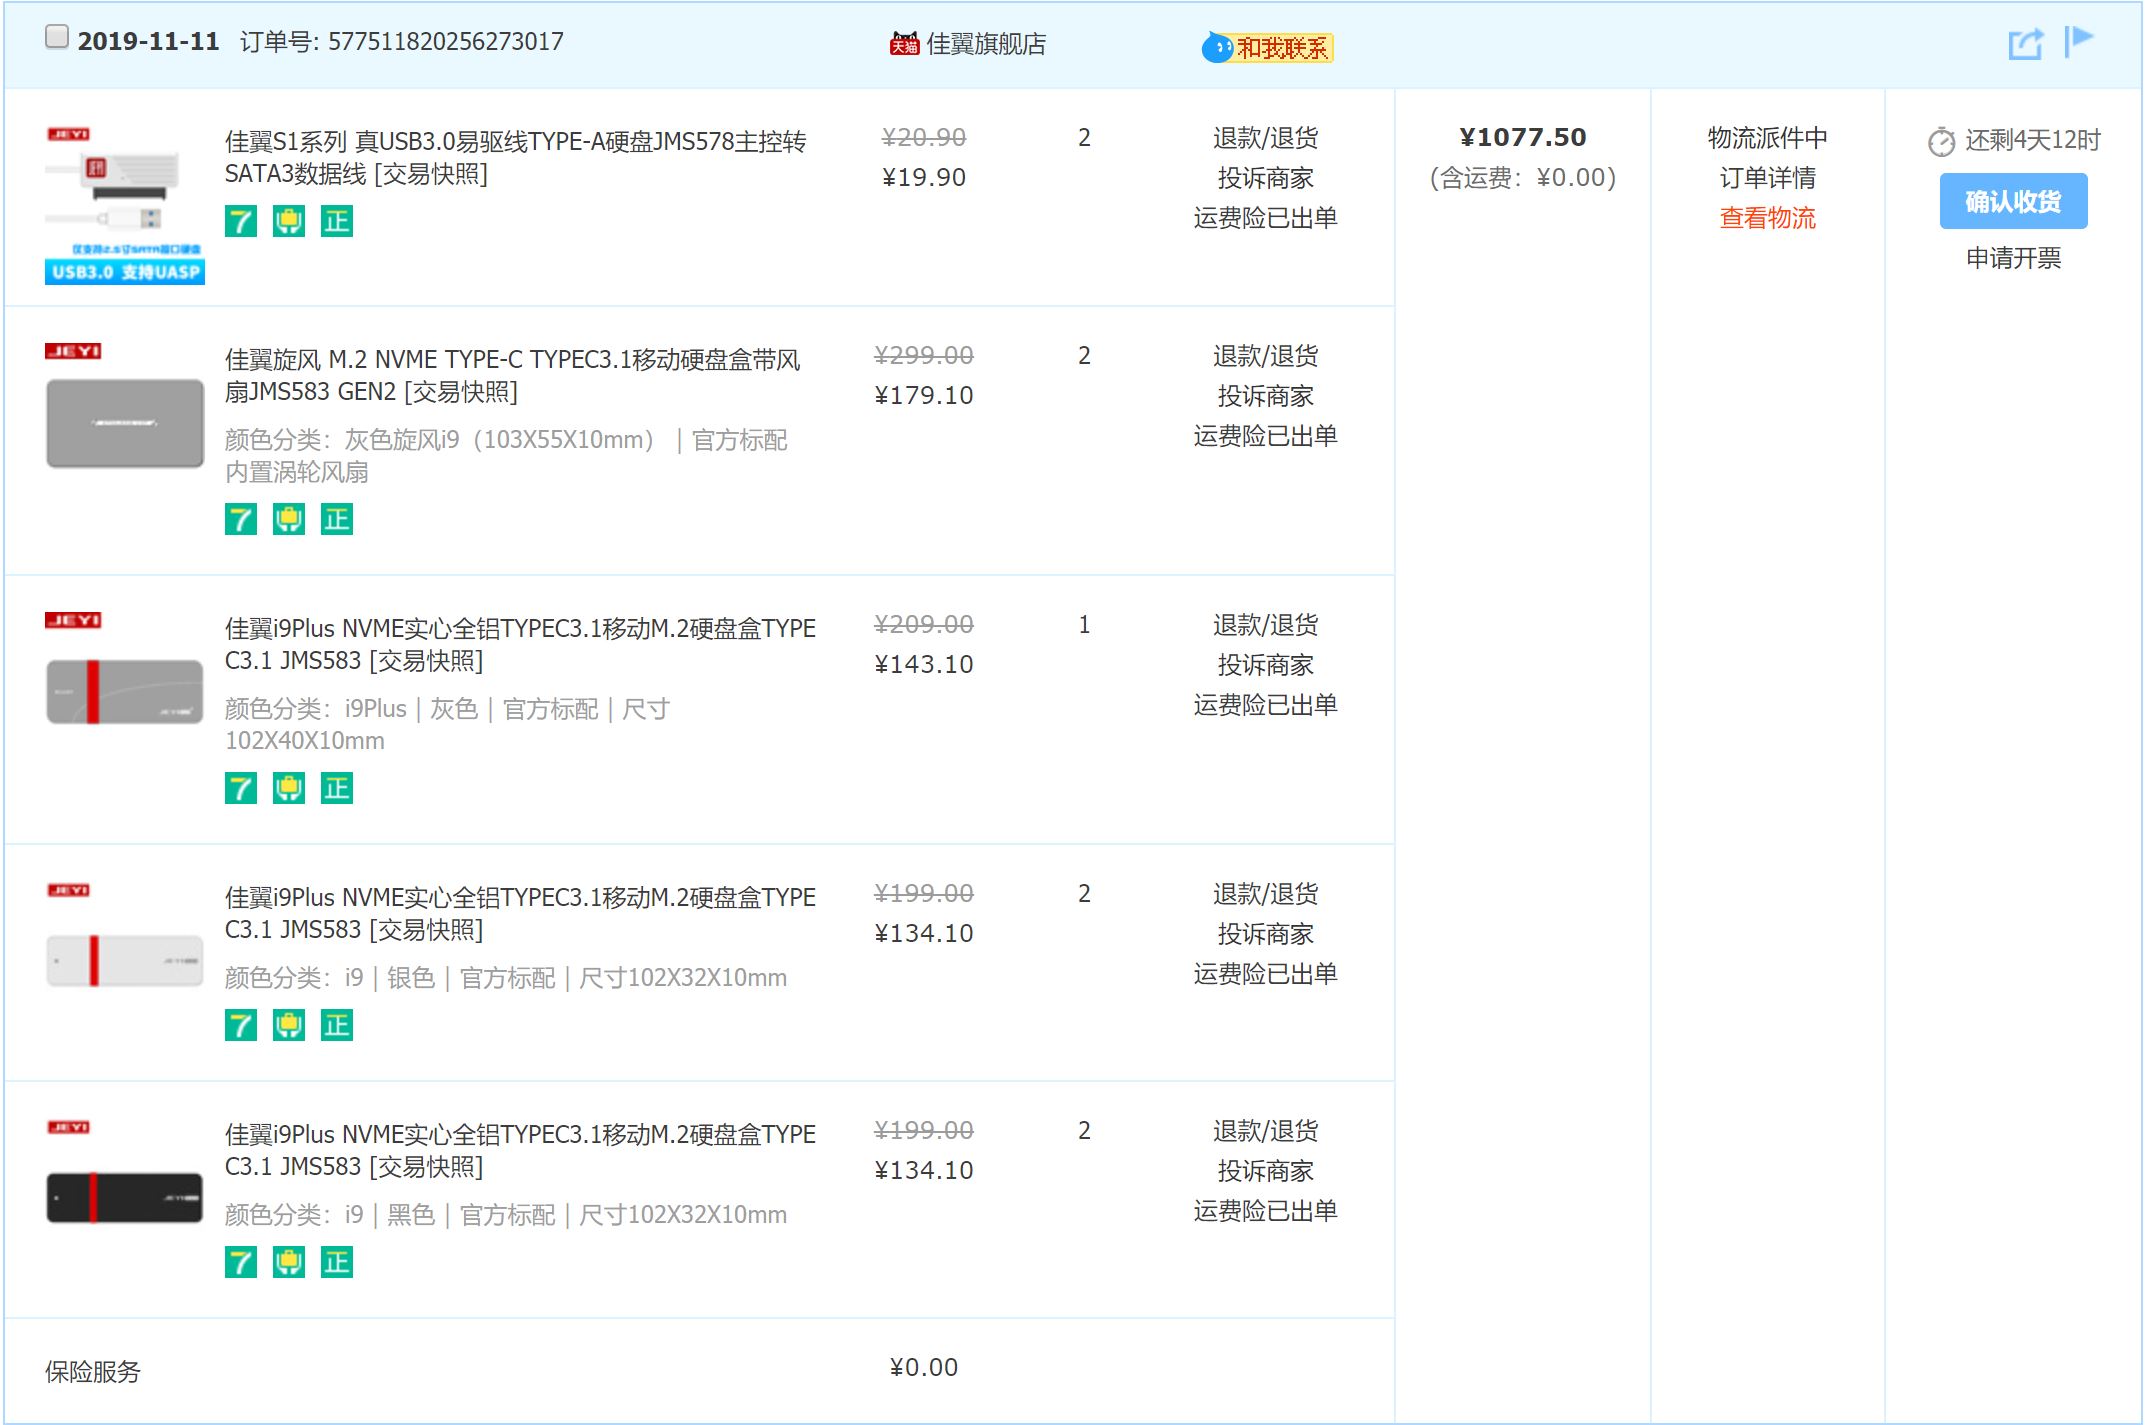Select price ¥179.10 of 佳翼旋风 item
The height and width of the screenshot is (1425, 2153).
(x=923, y=395)
